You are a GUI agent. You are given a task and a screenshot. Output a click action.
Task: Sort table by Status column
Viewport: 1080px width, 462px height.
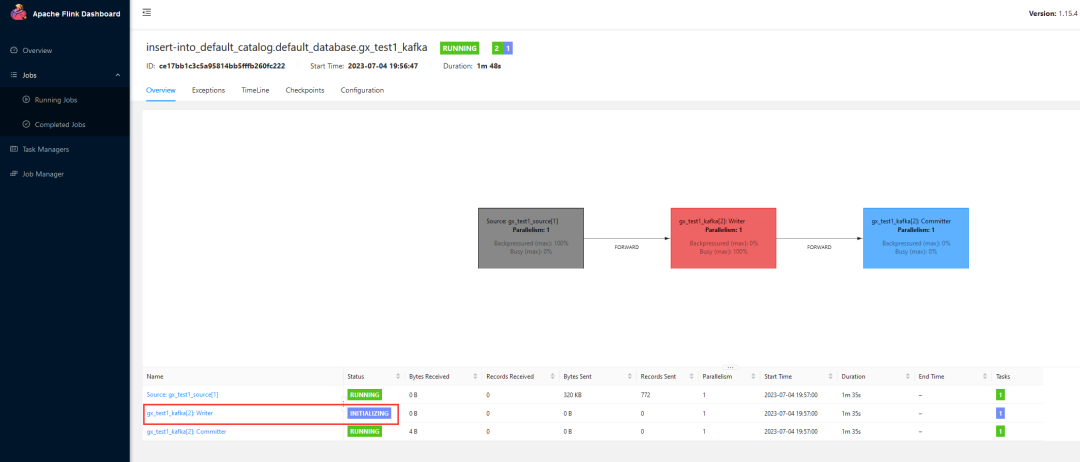point(399,377)
